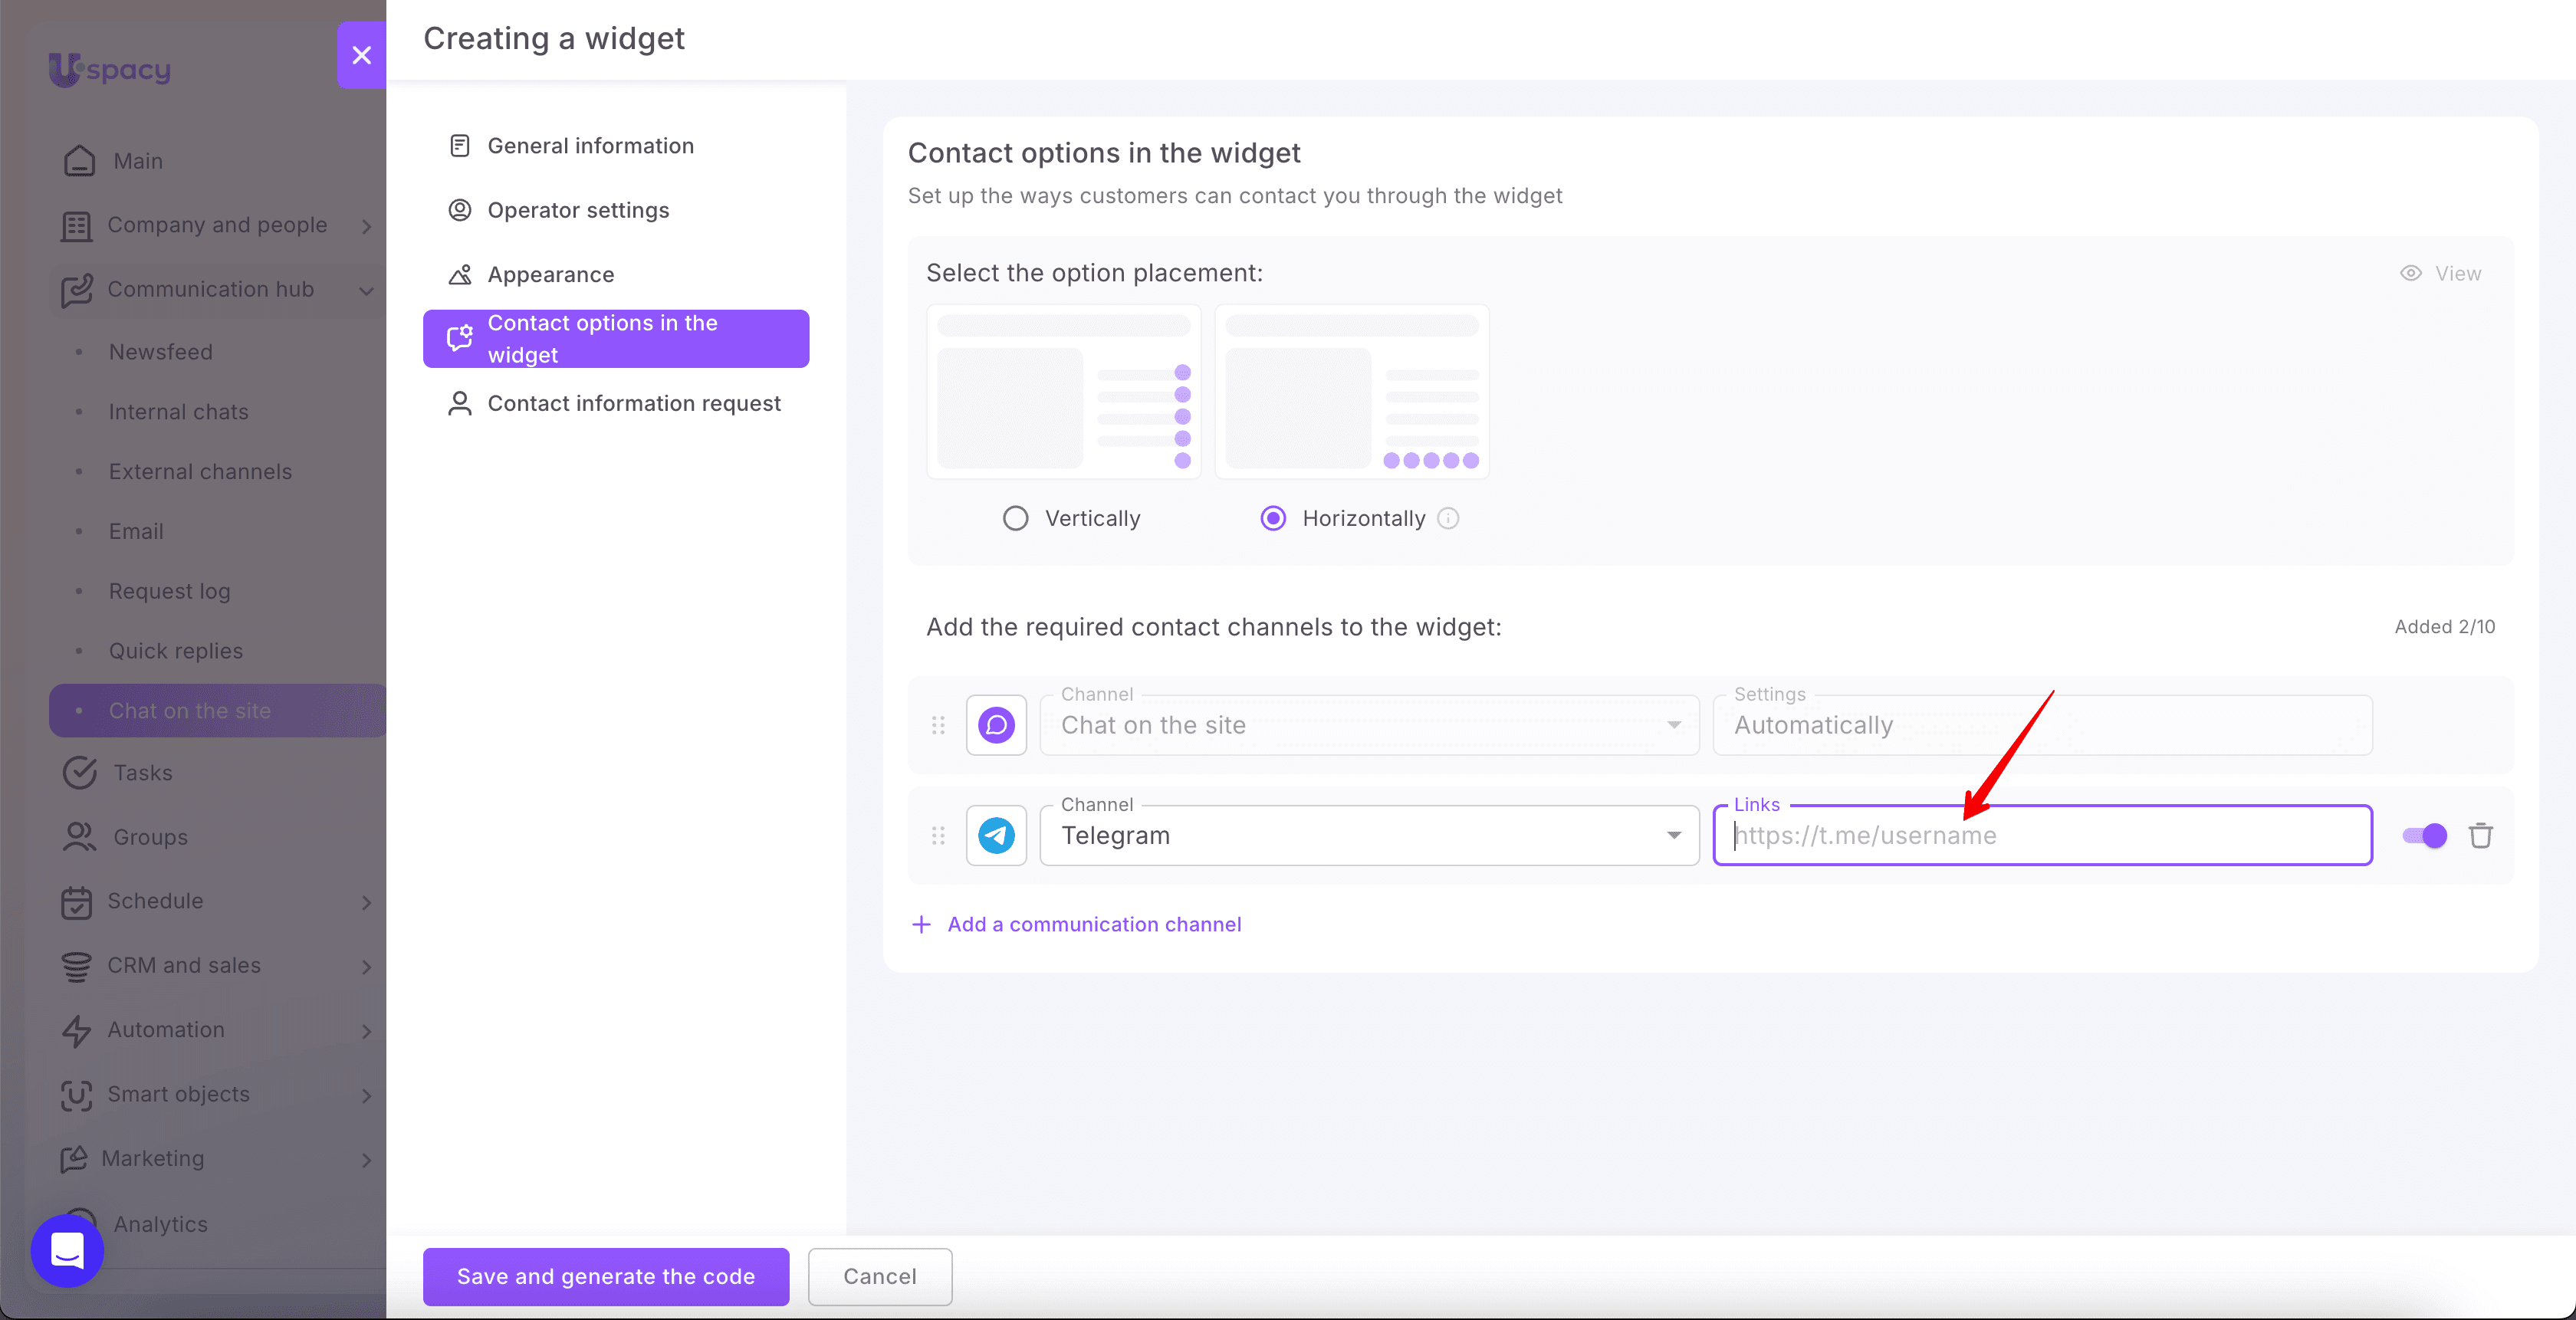Open Chat on the site in sidebar
Screen dimensions: 2576x1320
pyautogui.click(x=217, y=711)
